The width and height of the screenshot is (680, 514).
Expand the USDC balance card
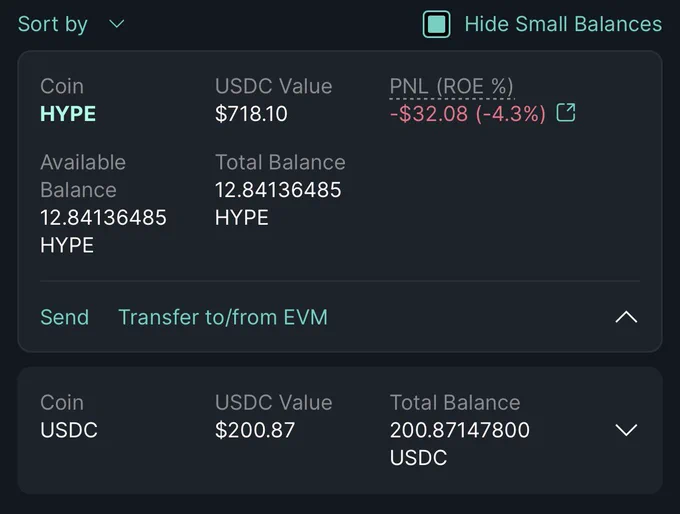[626, 430]
